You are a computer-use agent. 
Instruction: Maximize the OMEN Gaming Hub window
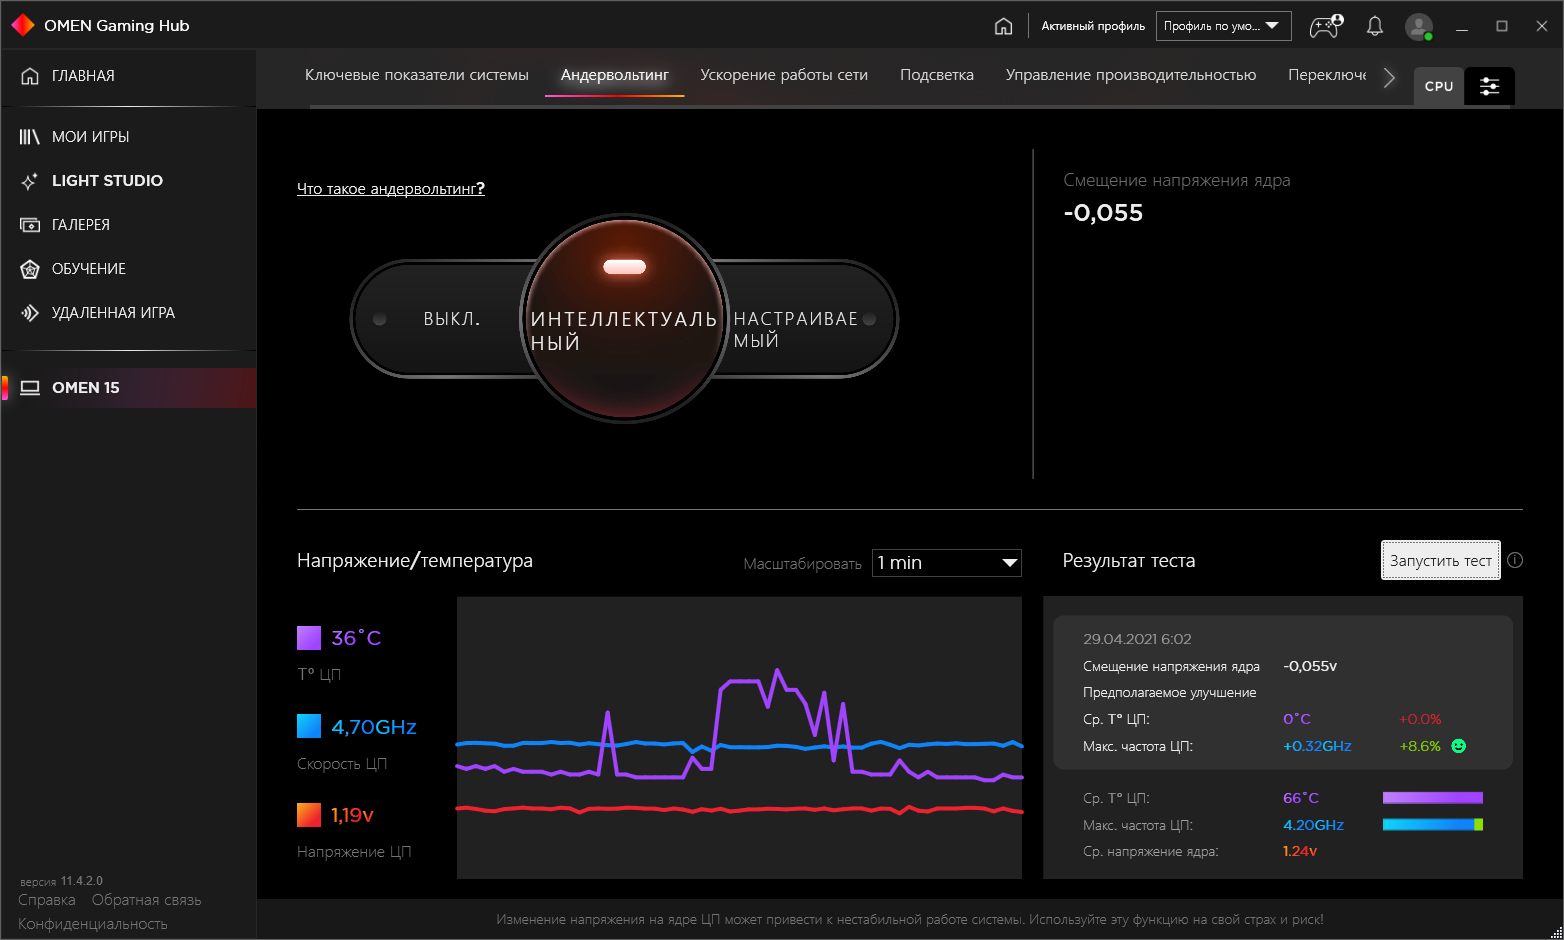click(1502, 27)
